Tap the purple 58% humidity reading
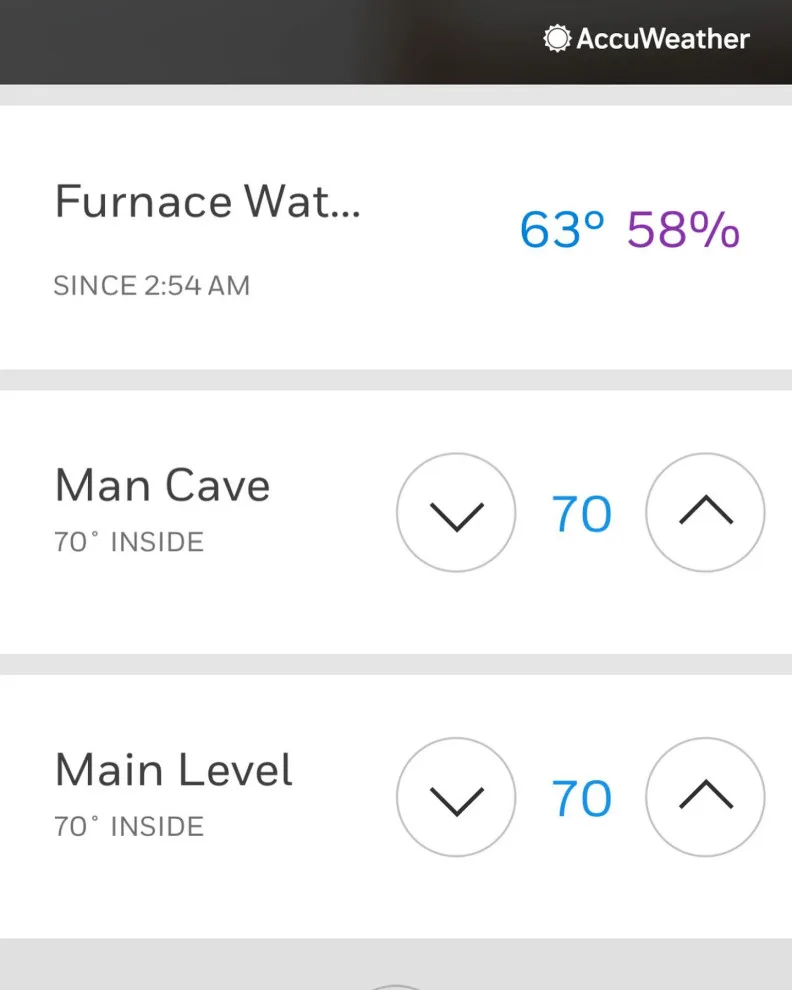 click(x=683, y=229)
